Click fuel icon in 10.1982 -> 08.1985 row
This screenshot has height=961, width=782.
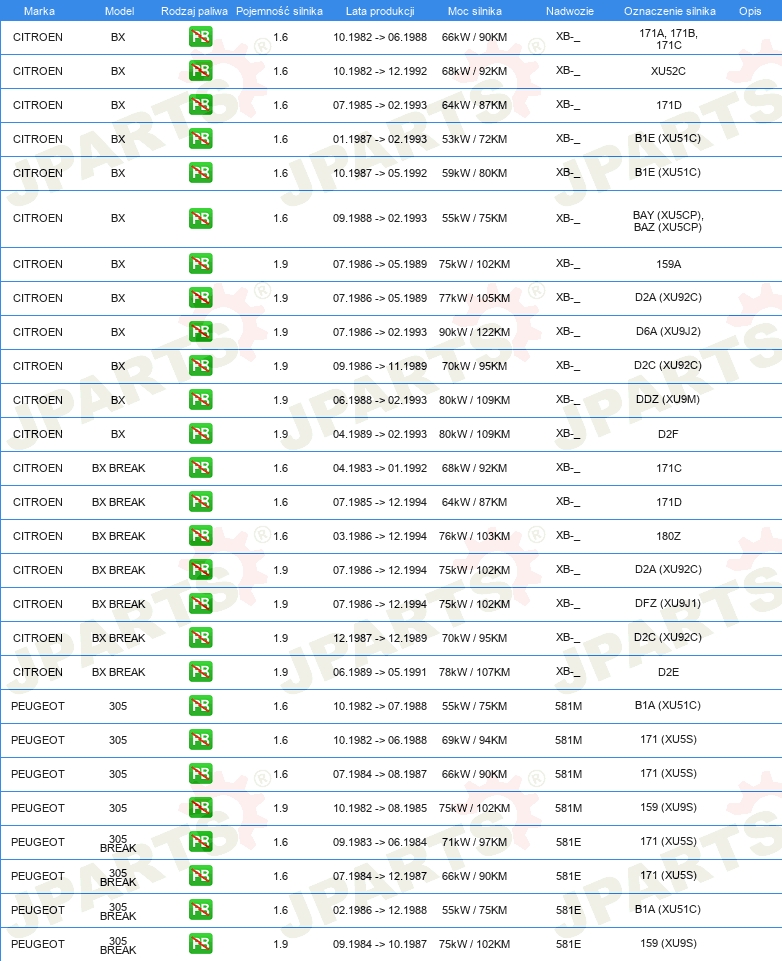200,808
